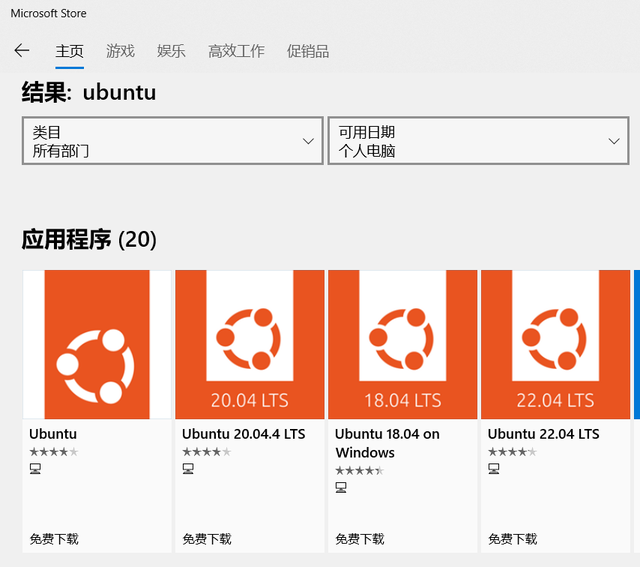Click the PC device icon under Ubuntu 22.04

pyautogui.click(x=494, y=469)
